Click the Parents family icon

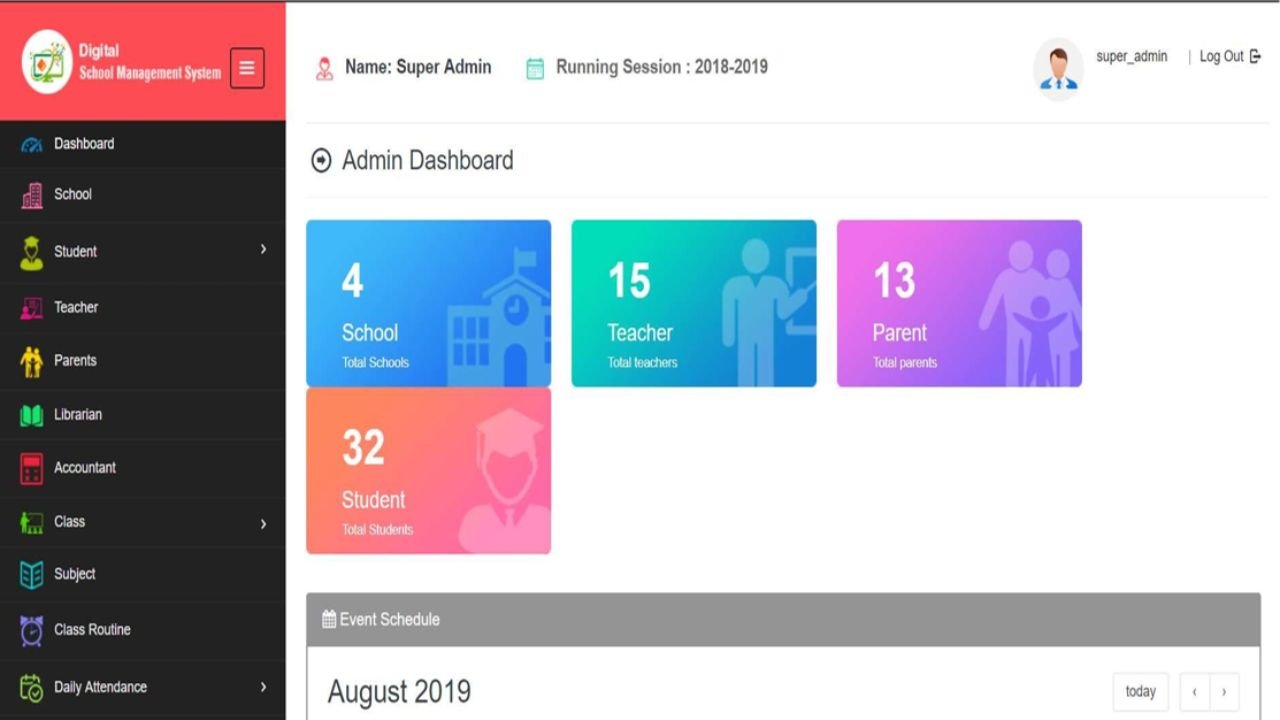coord(31,361)
